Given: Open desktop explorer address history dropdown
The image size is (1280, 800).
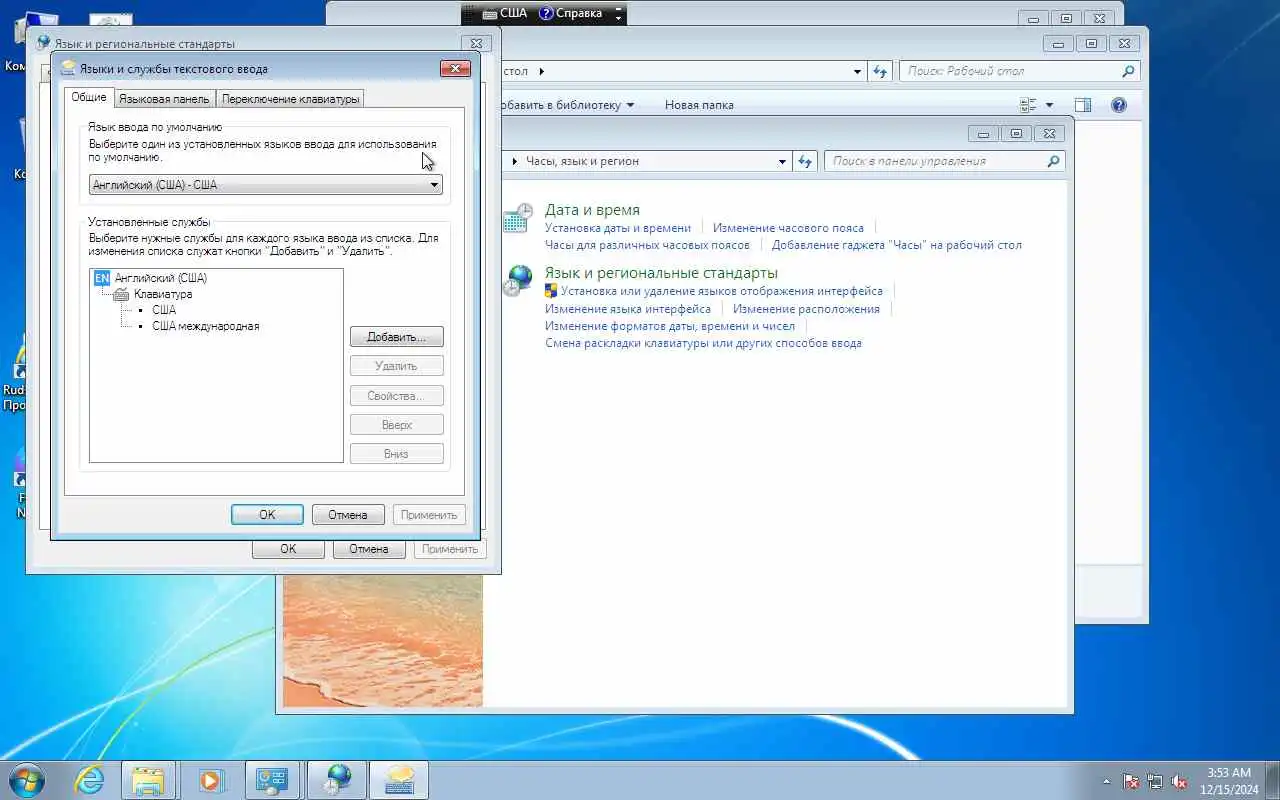Looking at the screenshot, I should (857, 71).
